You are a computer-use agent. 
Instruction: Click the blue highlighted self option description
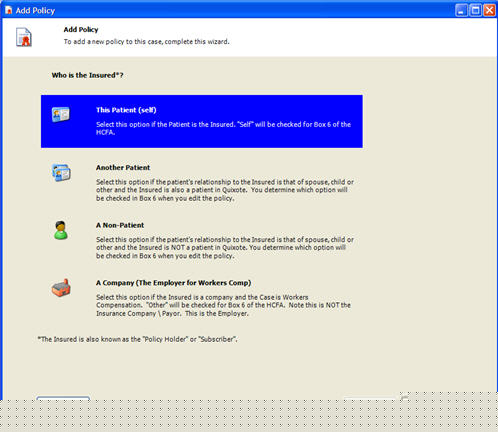(x=223, y=128)
